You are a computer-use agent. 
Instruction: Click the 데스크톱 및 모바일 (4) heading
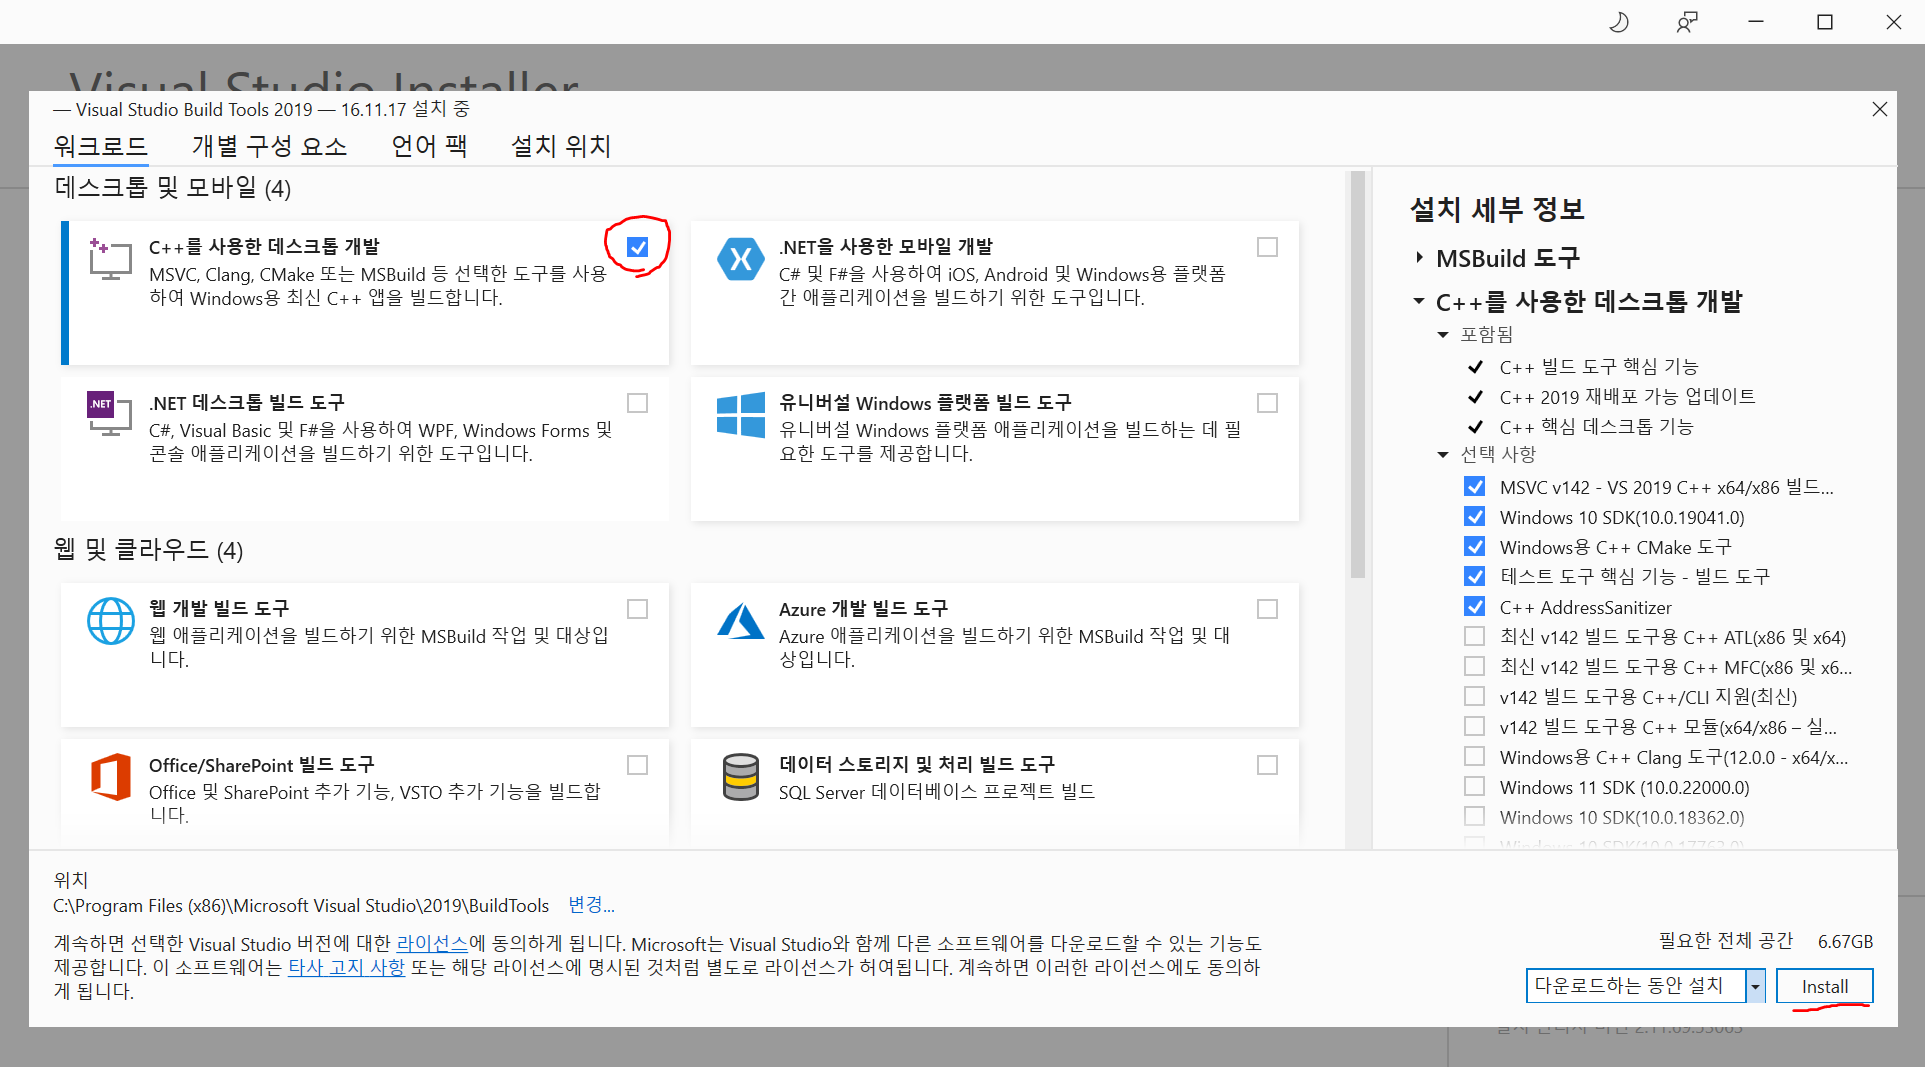click(173, 188)
